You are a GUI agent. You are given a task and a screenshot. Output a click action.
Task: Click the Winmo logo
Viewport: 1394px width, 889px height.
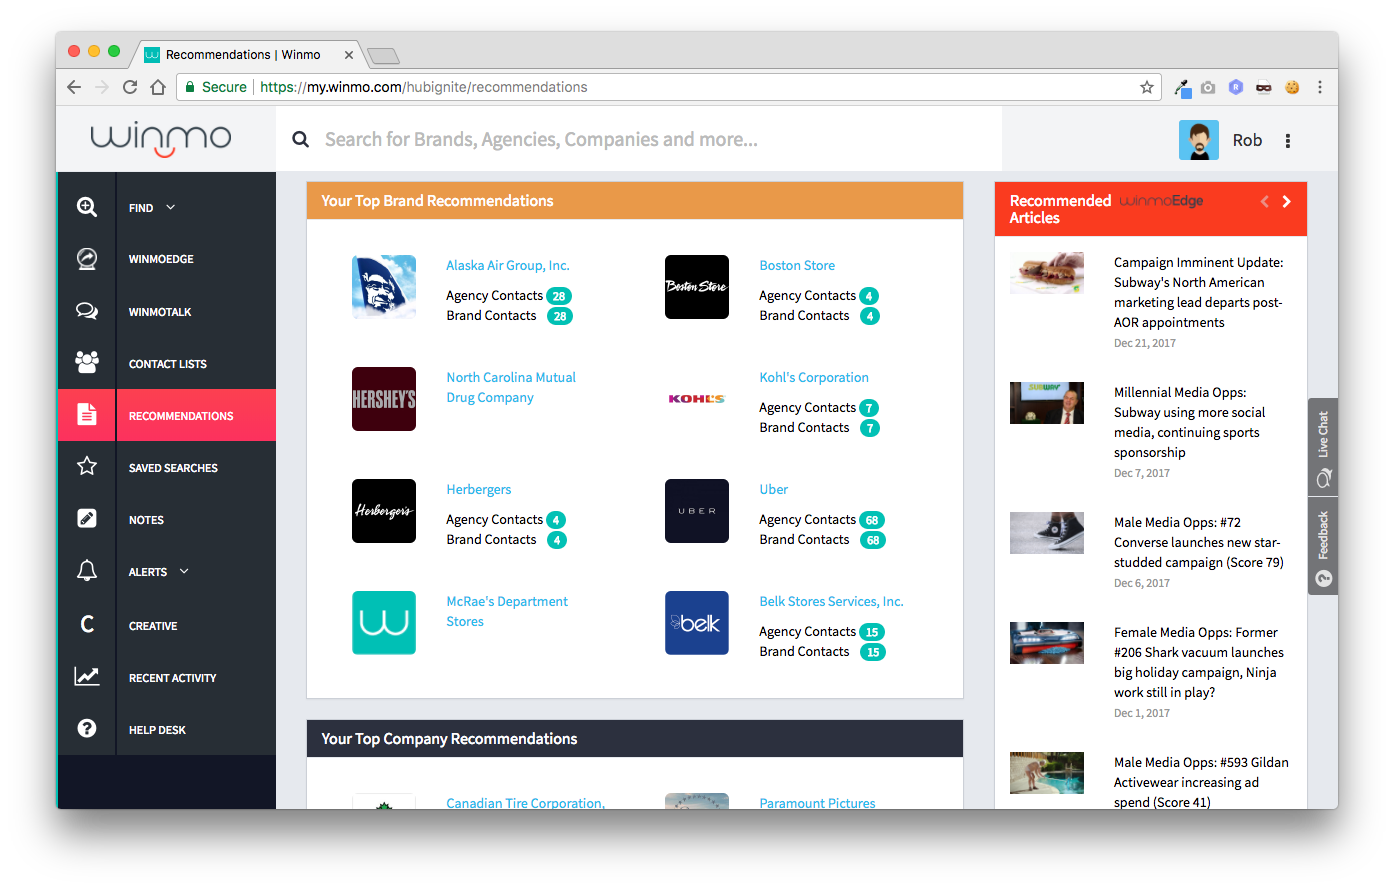coord(161,139)
